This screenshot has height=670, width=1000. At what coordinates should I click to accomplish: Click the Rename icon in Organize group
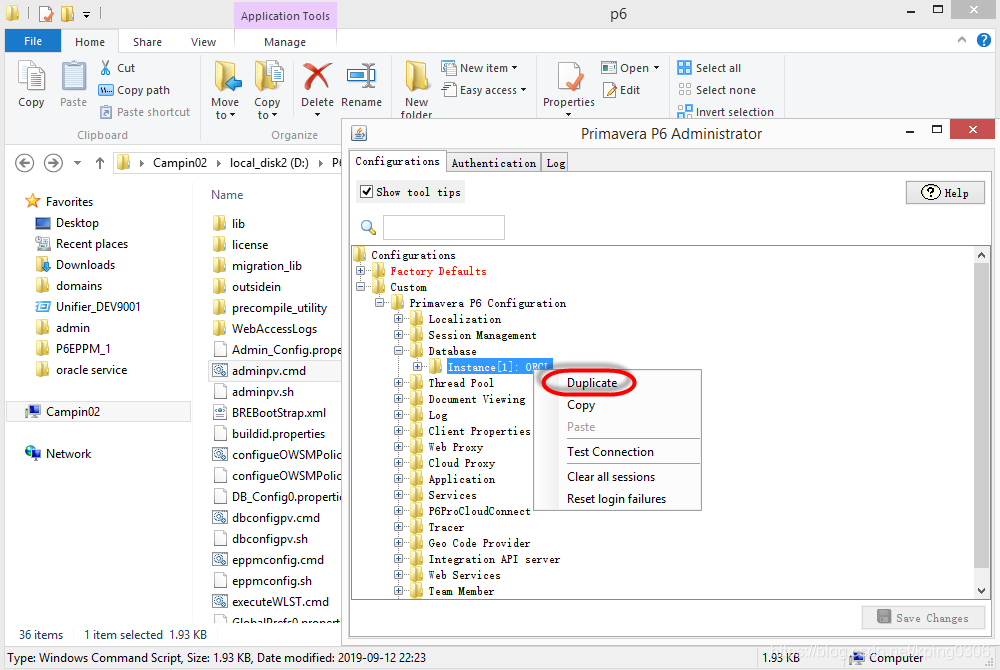tap(361, 76)
